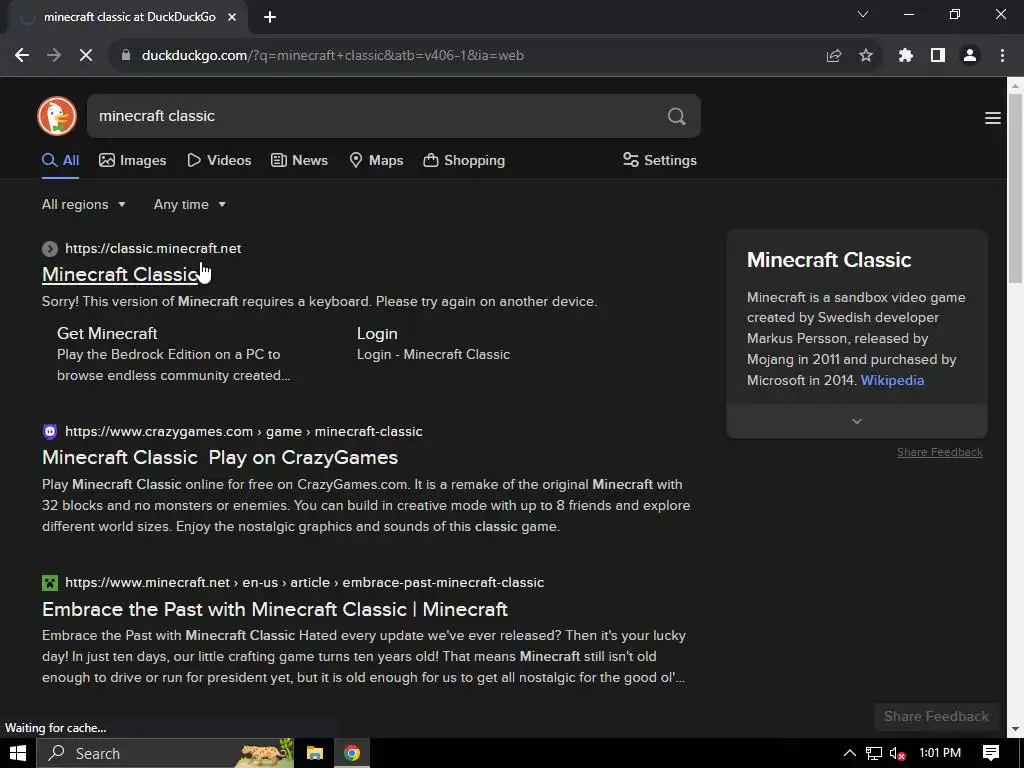Viewport: 1024px width, 768px height.
Task: Open the Windows Start menu
Action: [x=18, y=753]
